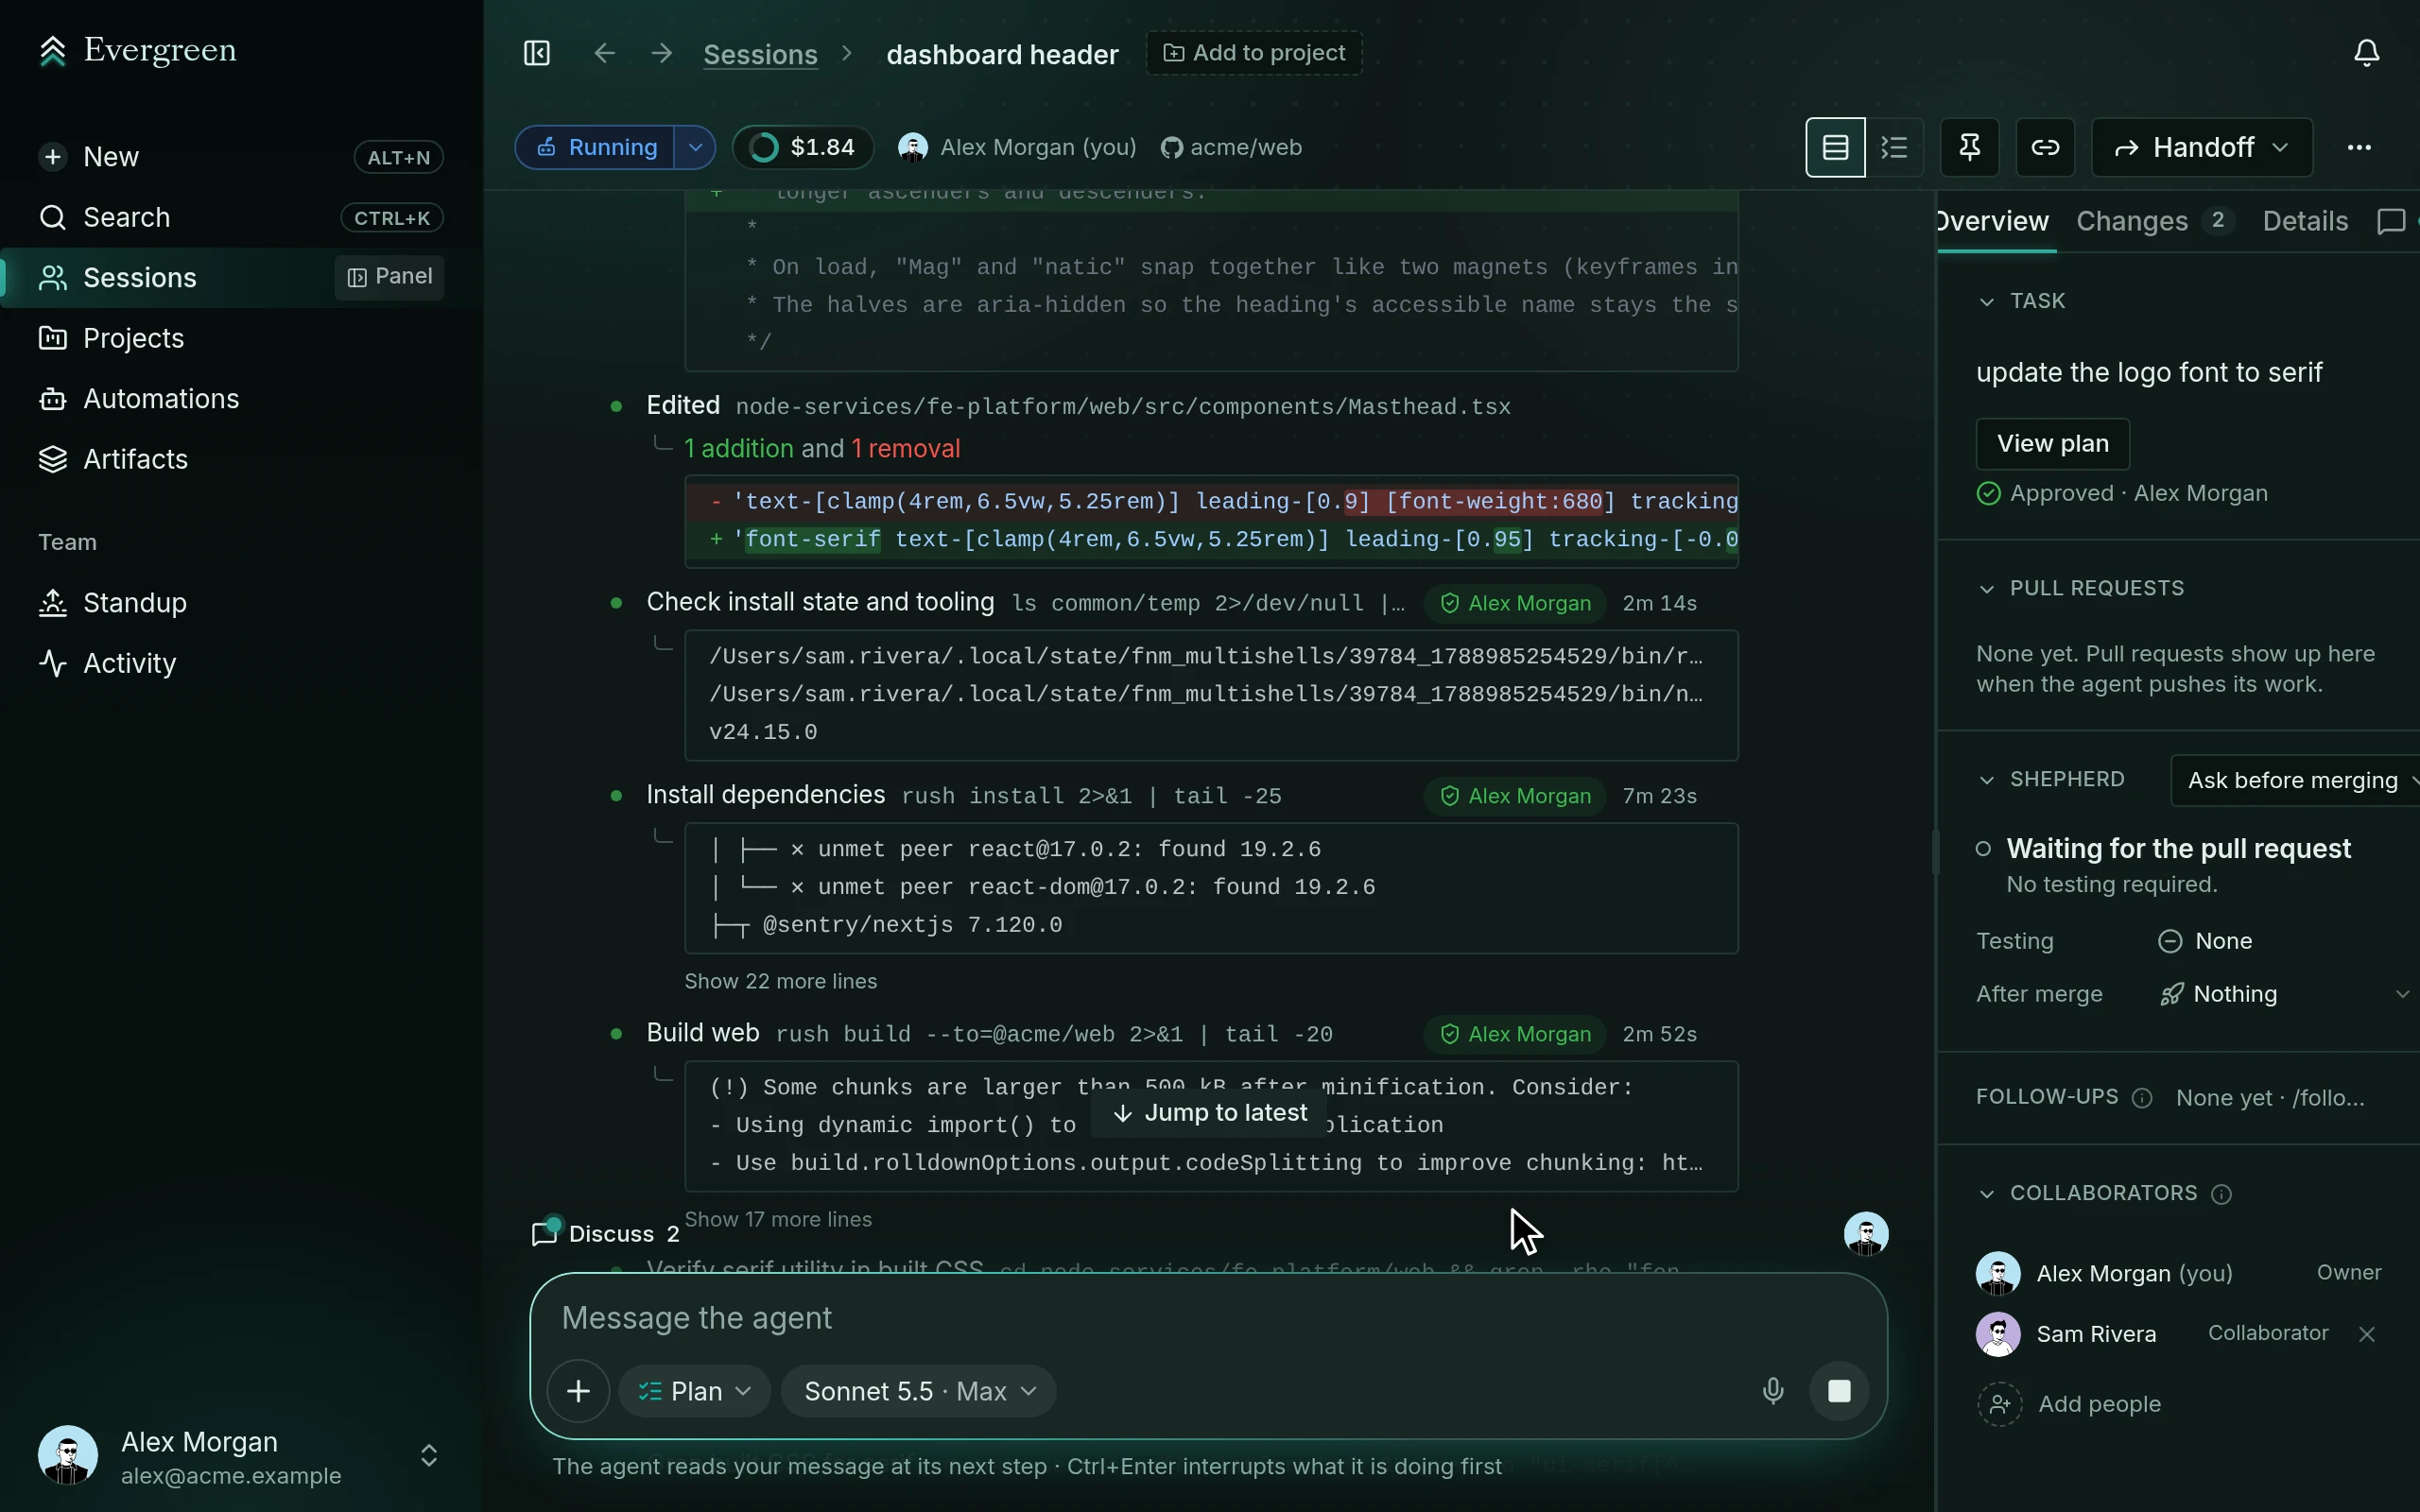The height and width of the screenshot is (1512, 2420).
Task: Switch to the compact list view toggle
Action: (1895, 148)
